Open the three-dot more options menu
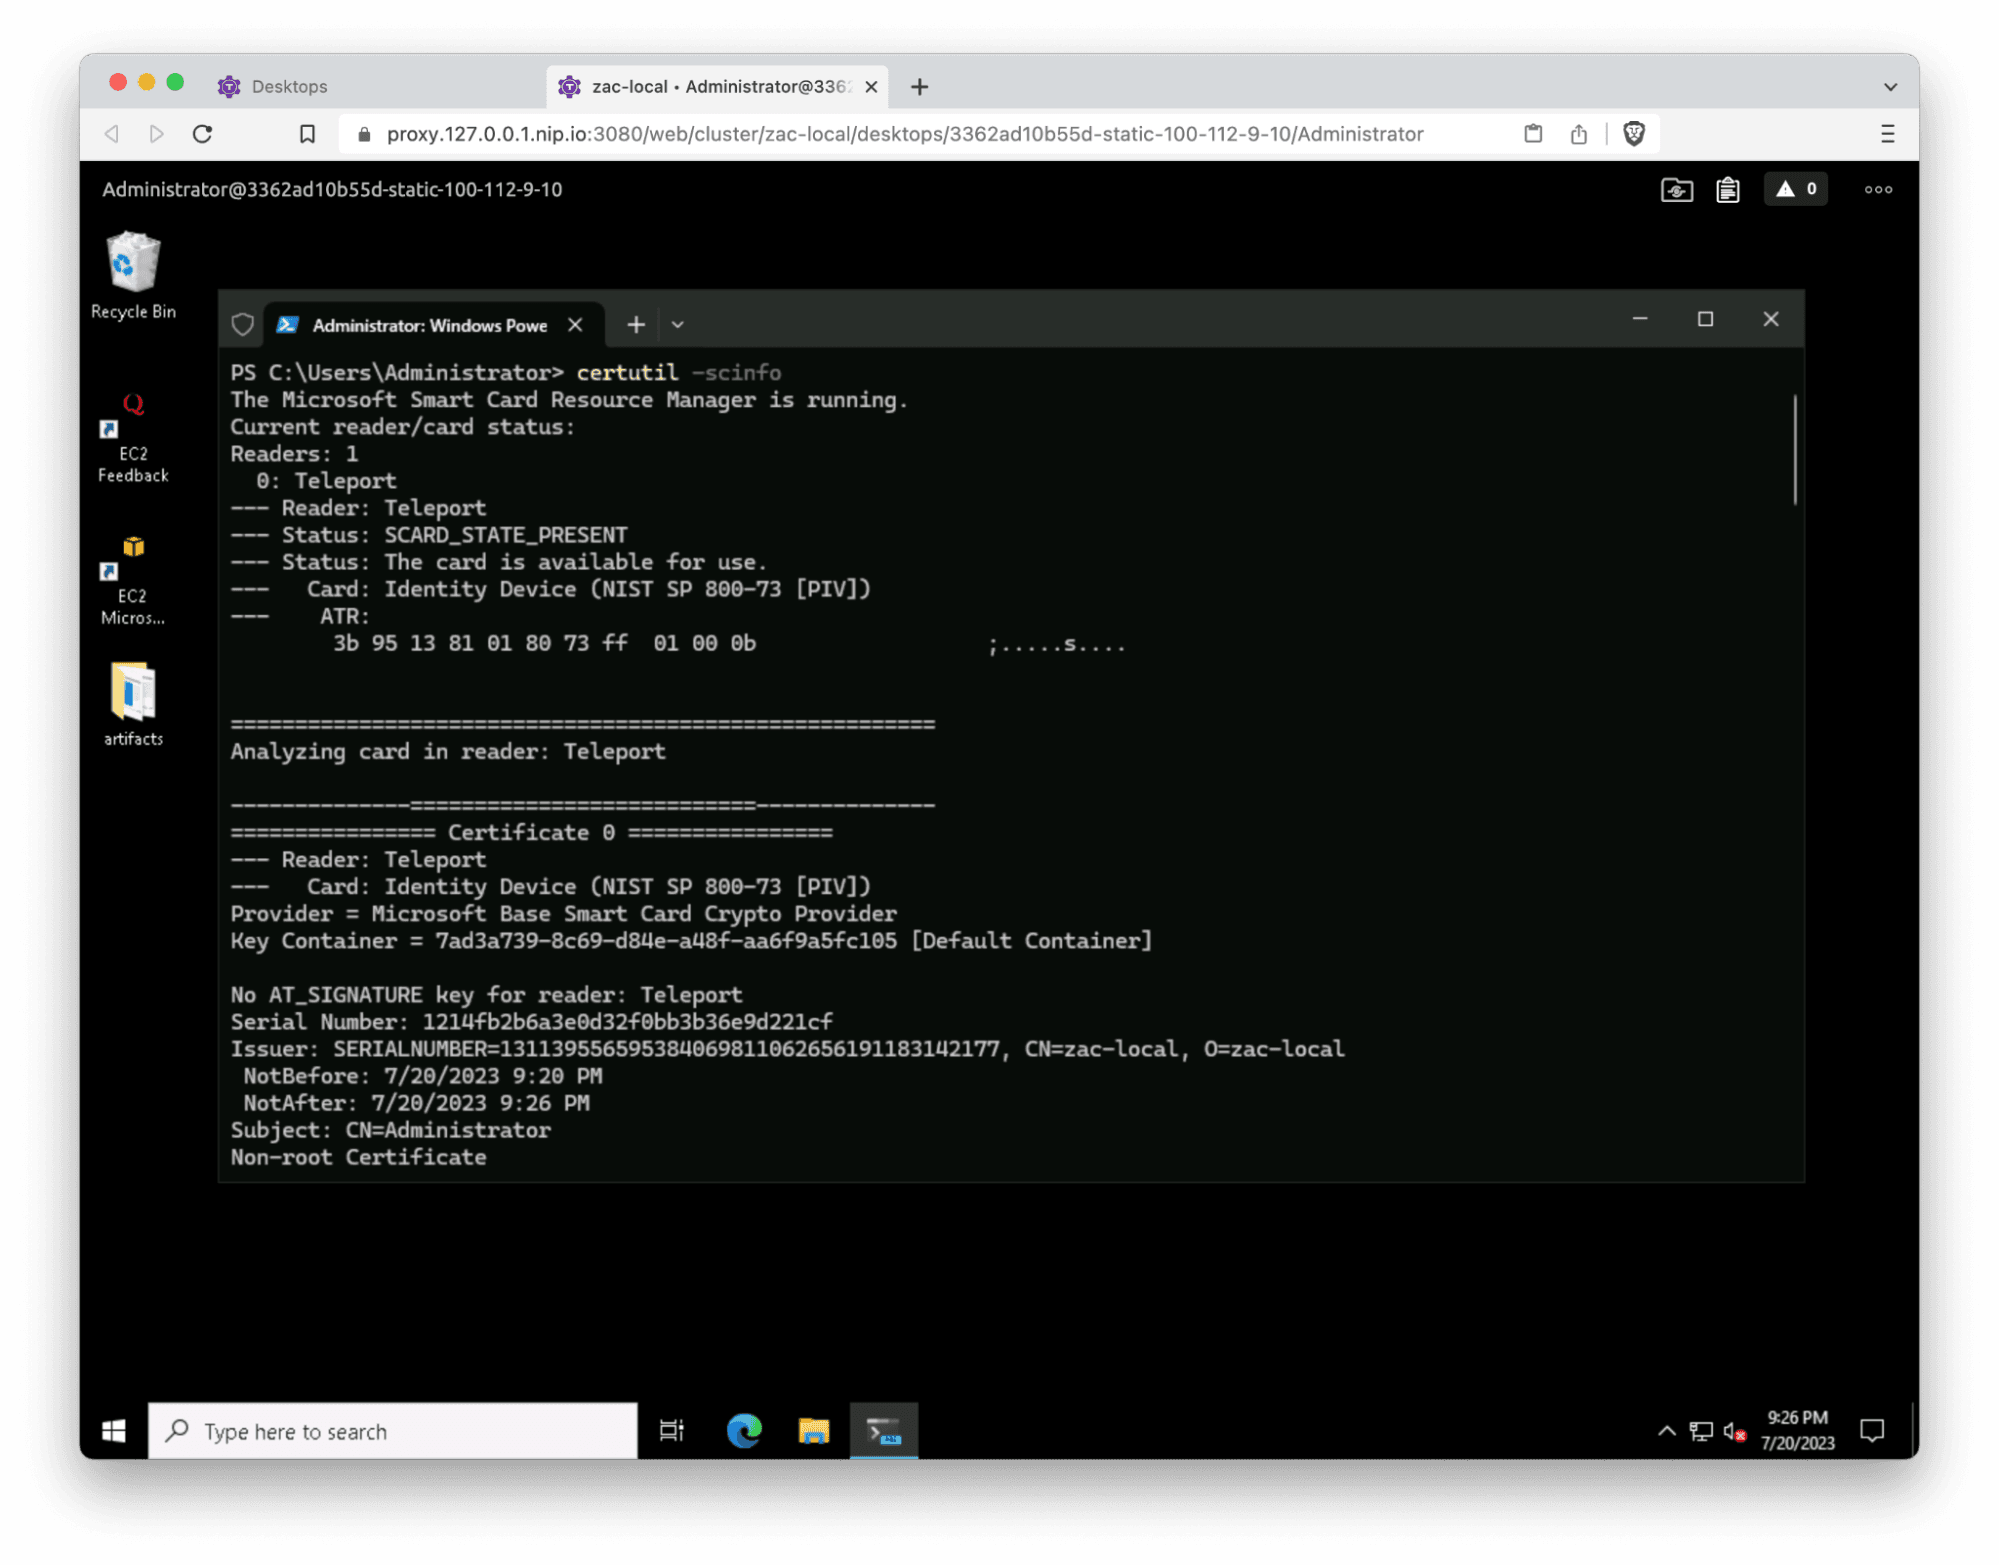 point(1878,189)
